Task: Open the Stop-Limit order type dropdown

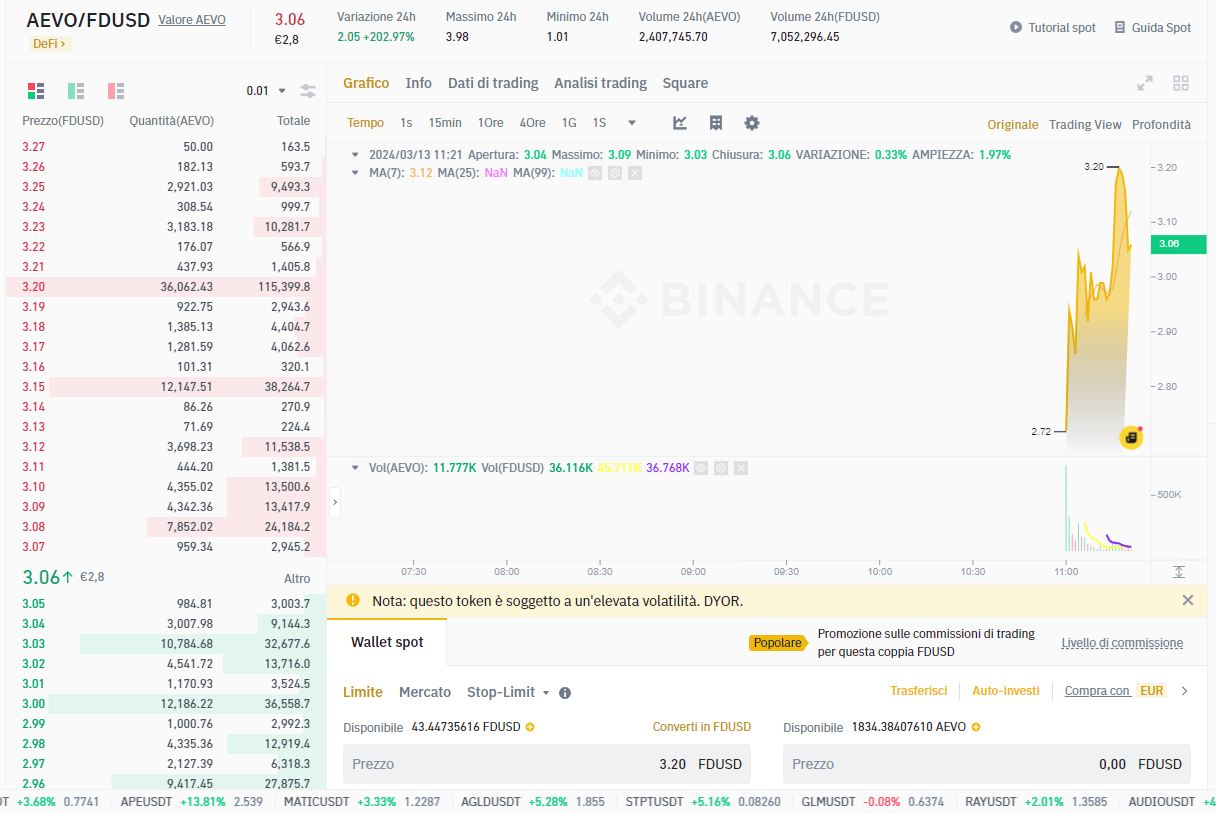Action: pos(509,692)
